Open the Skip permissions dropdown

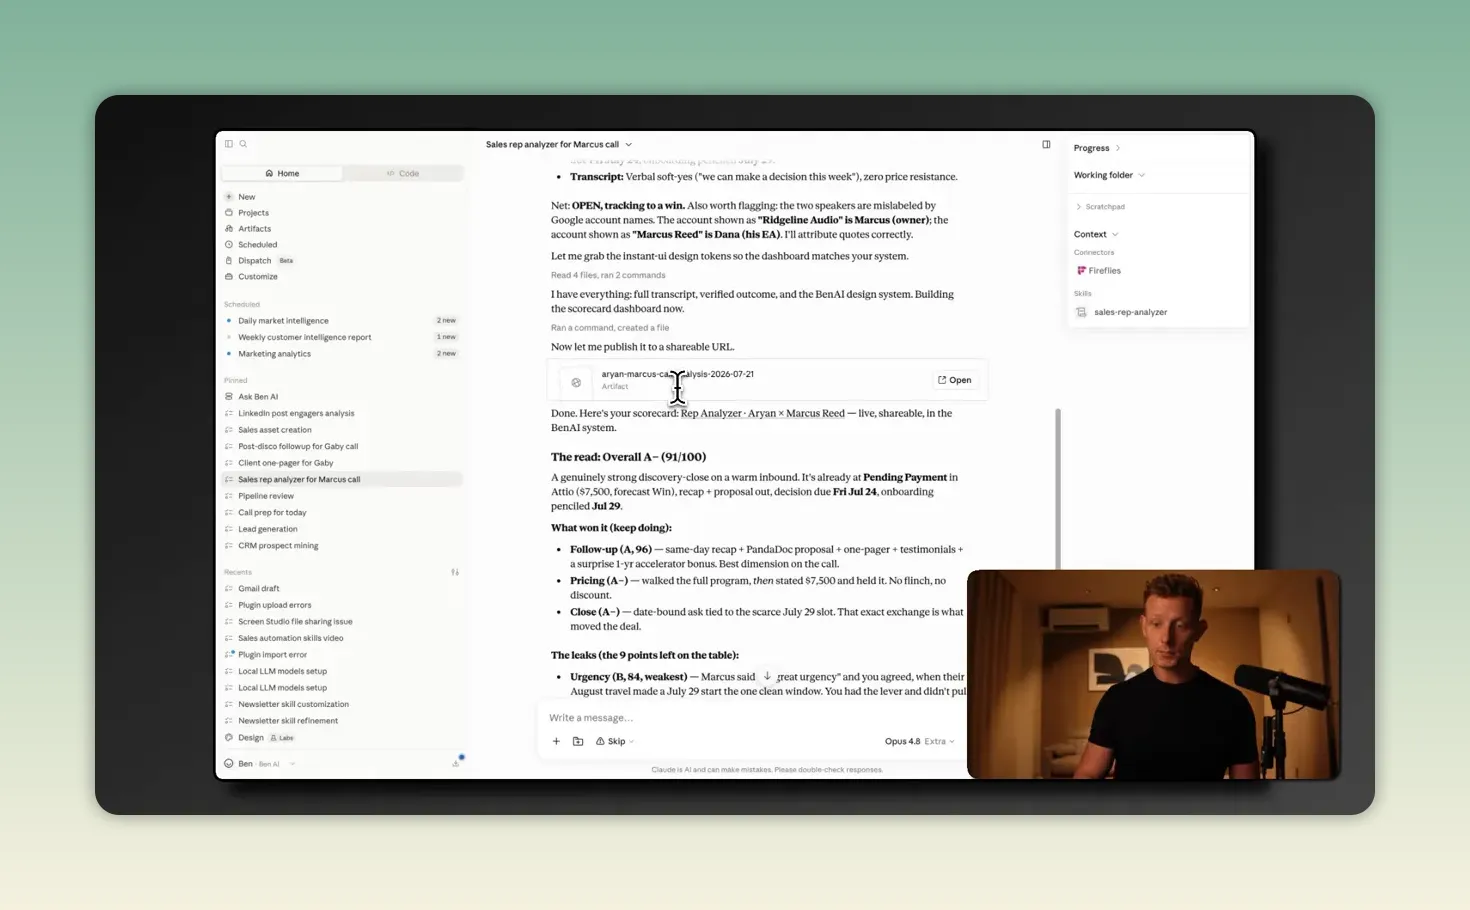(615, 741)
